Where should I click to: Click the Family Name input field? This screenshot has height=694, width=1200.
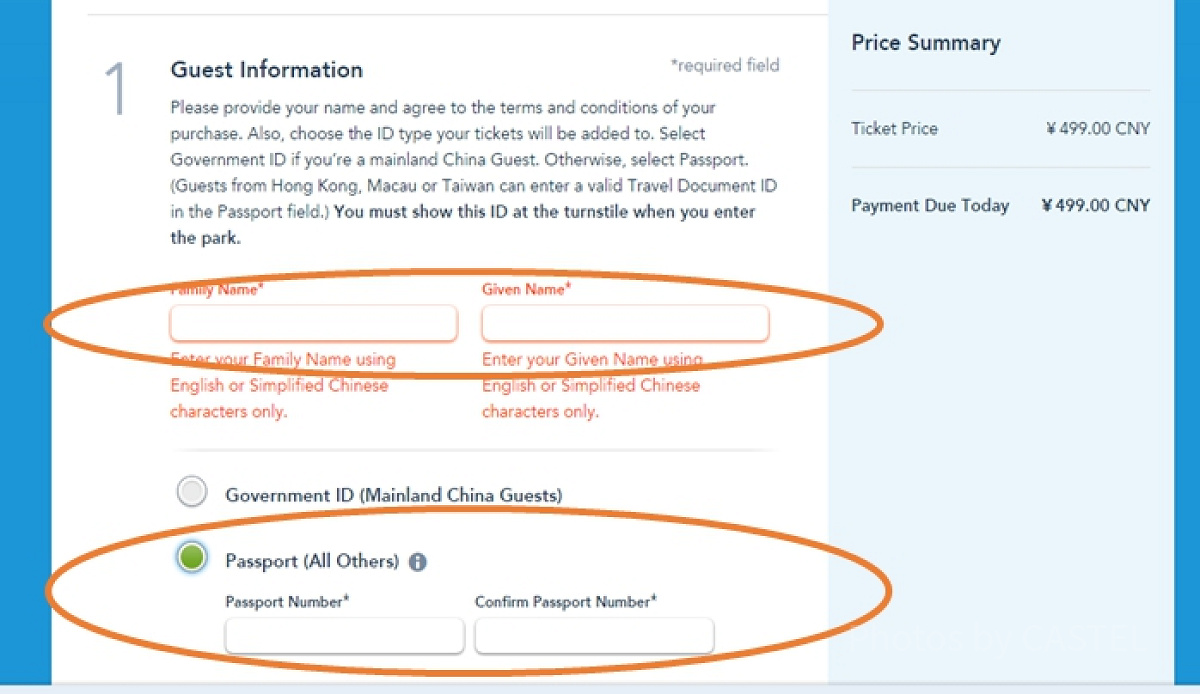[x=313, y=324]
